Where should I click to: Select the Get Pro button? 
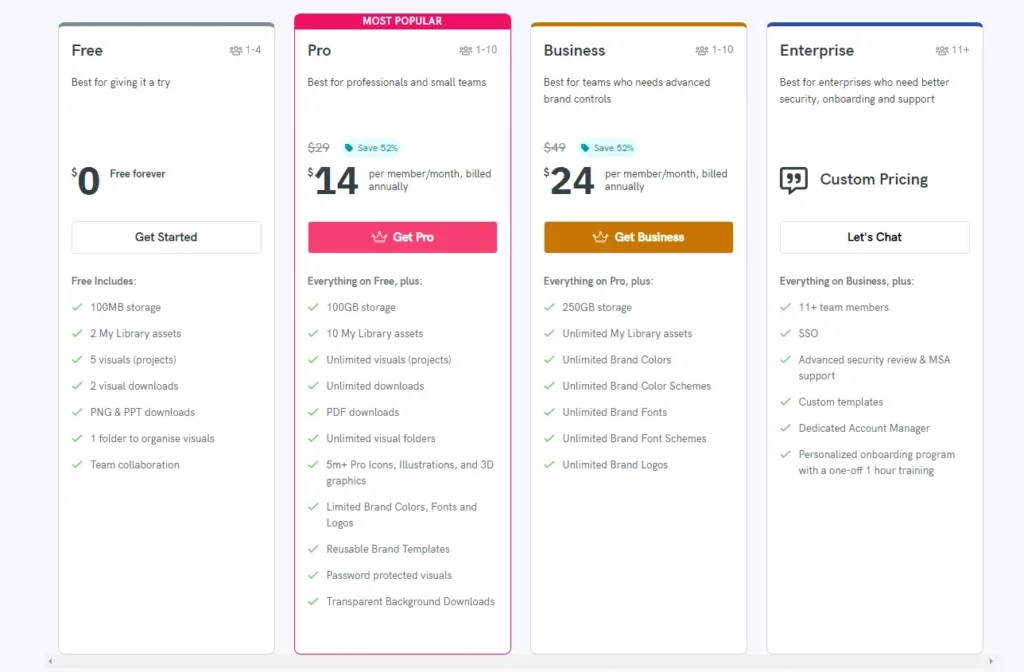(x=402, y=237)
